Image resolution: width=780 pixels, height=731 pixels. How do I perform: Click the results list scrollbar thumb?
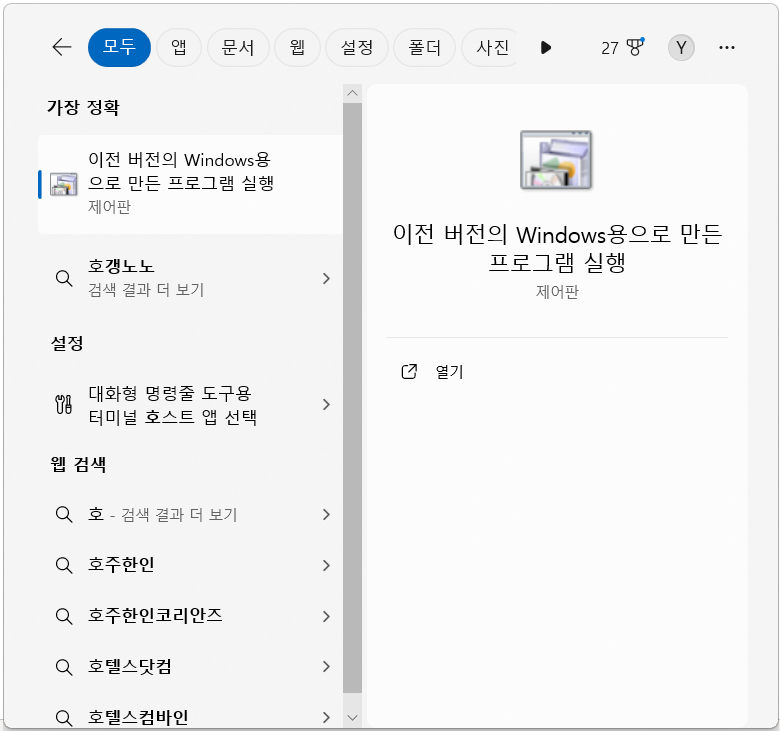point(352,398)
